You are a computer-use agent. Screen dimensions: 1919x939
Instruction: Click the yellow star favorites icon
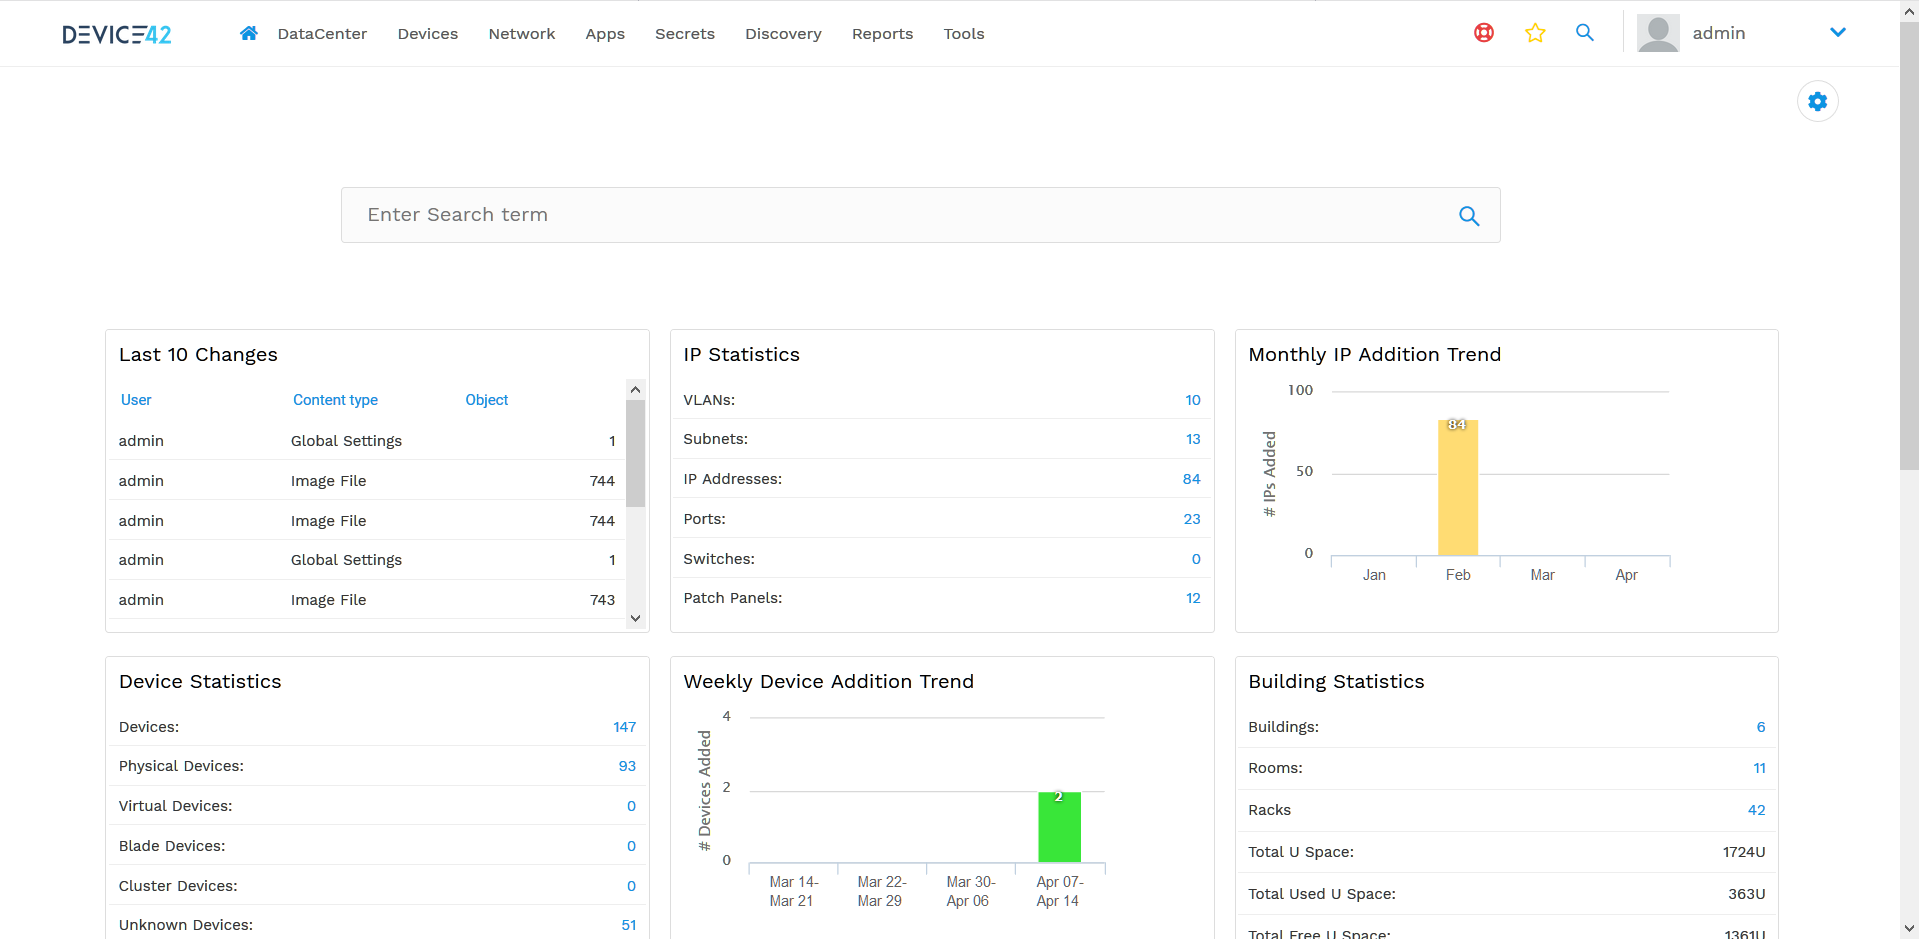[1535, 33]
